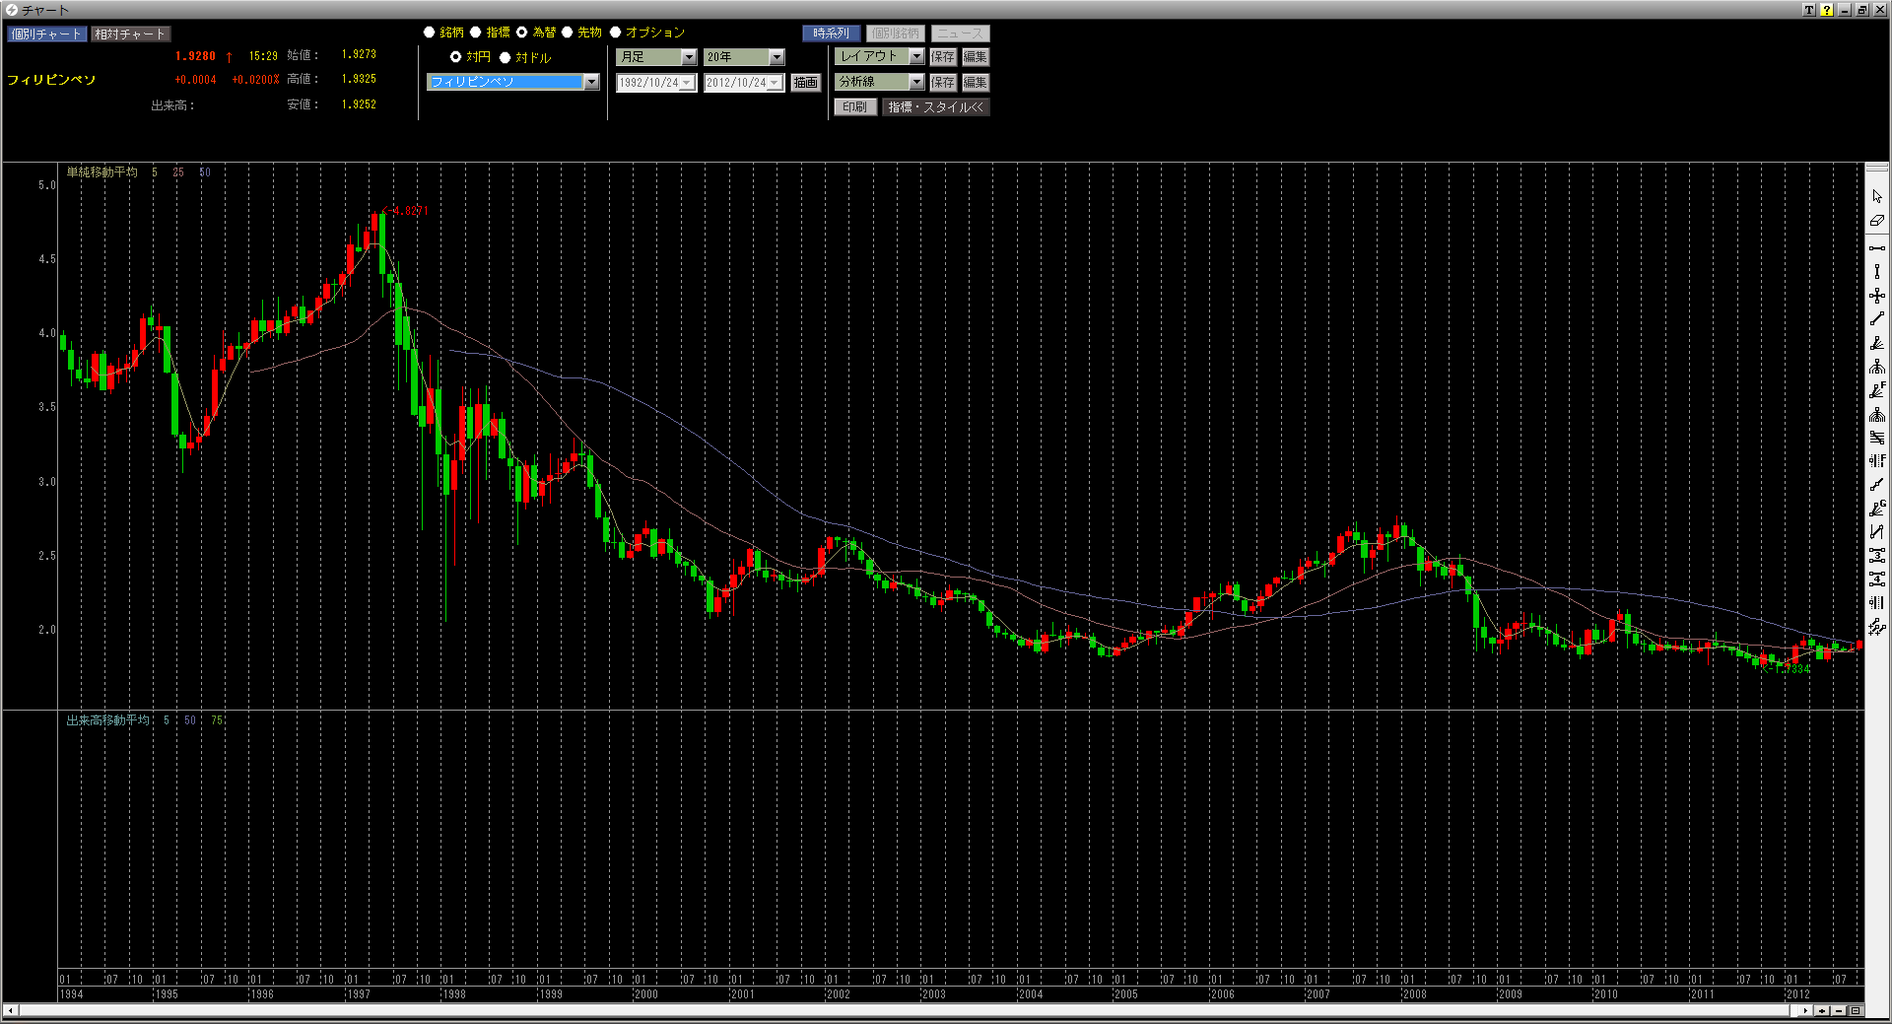Select the diagonal trend line tool
The height and width of the screenshot is (1024, 1892).
1877,319
